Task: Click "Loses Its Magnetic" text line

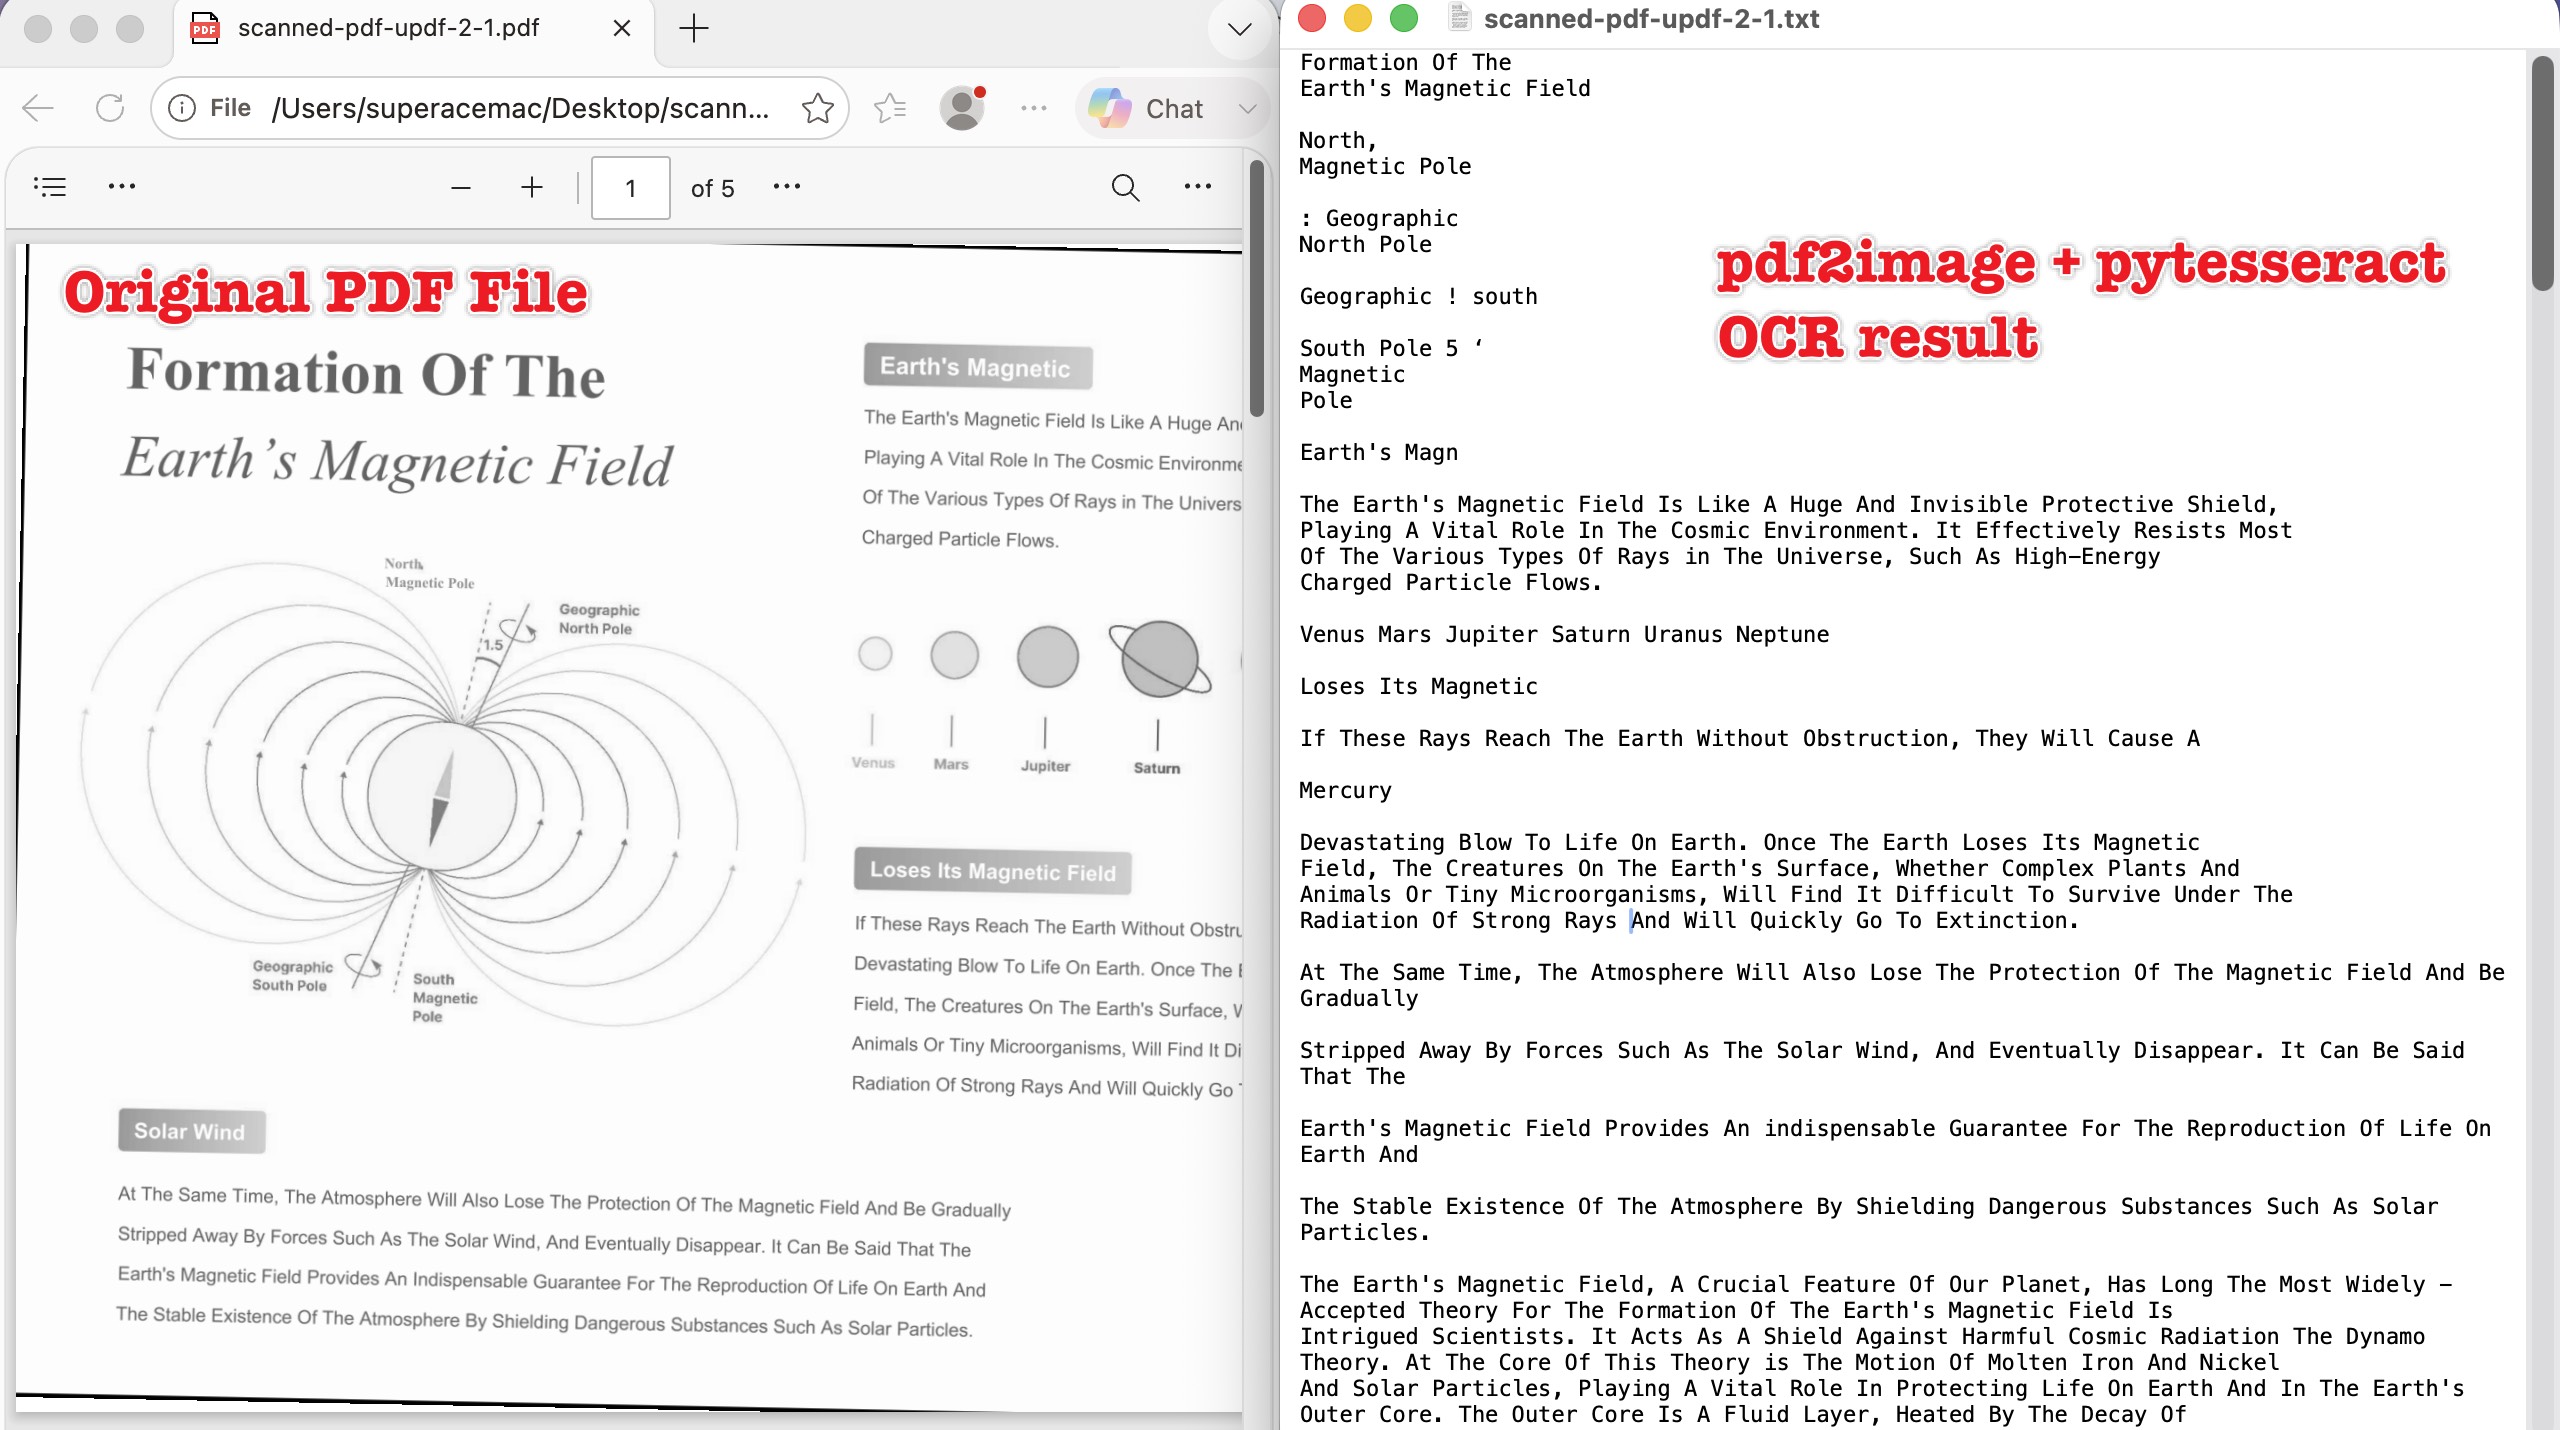Action: (1418, 687)
